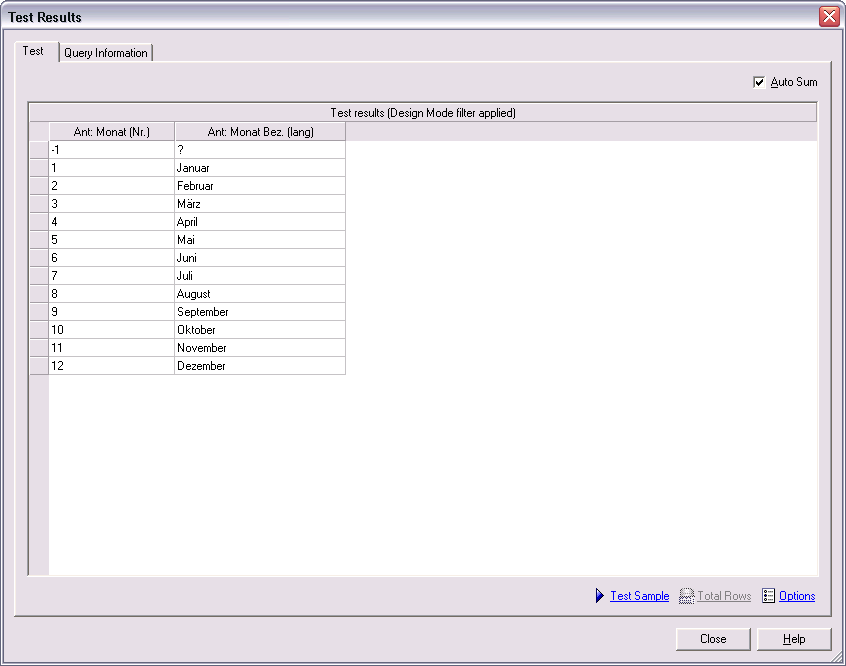Switch to the Query Information tab
Viewport: 846px width, 666px height.
(x=105, y=53)
